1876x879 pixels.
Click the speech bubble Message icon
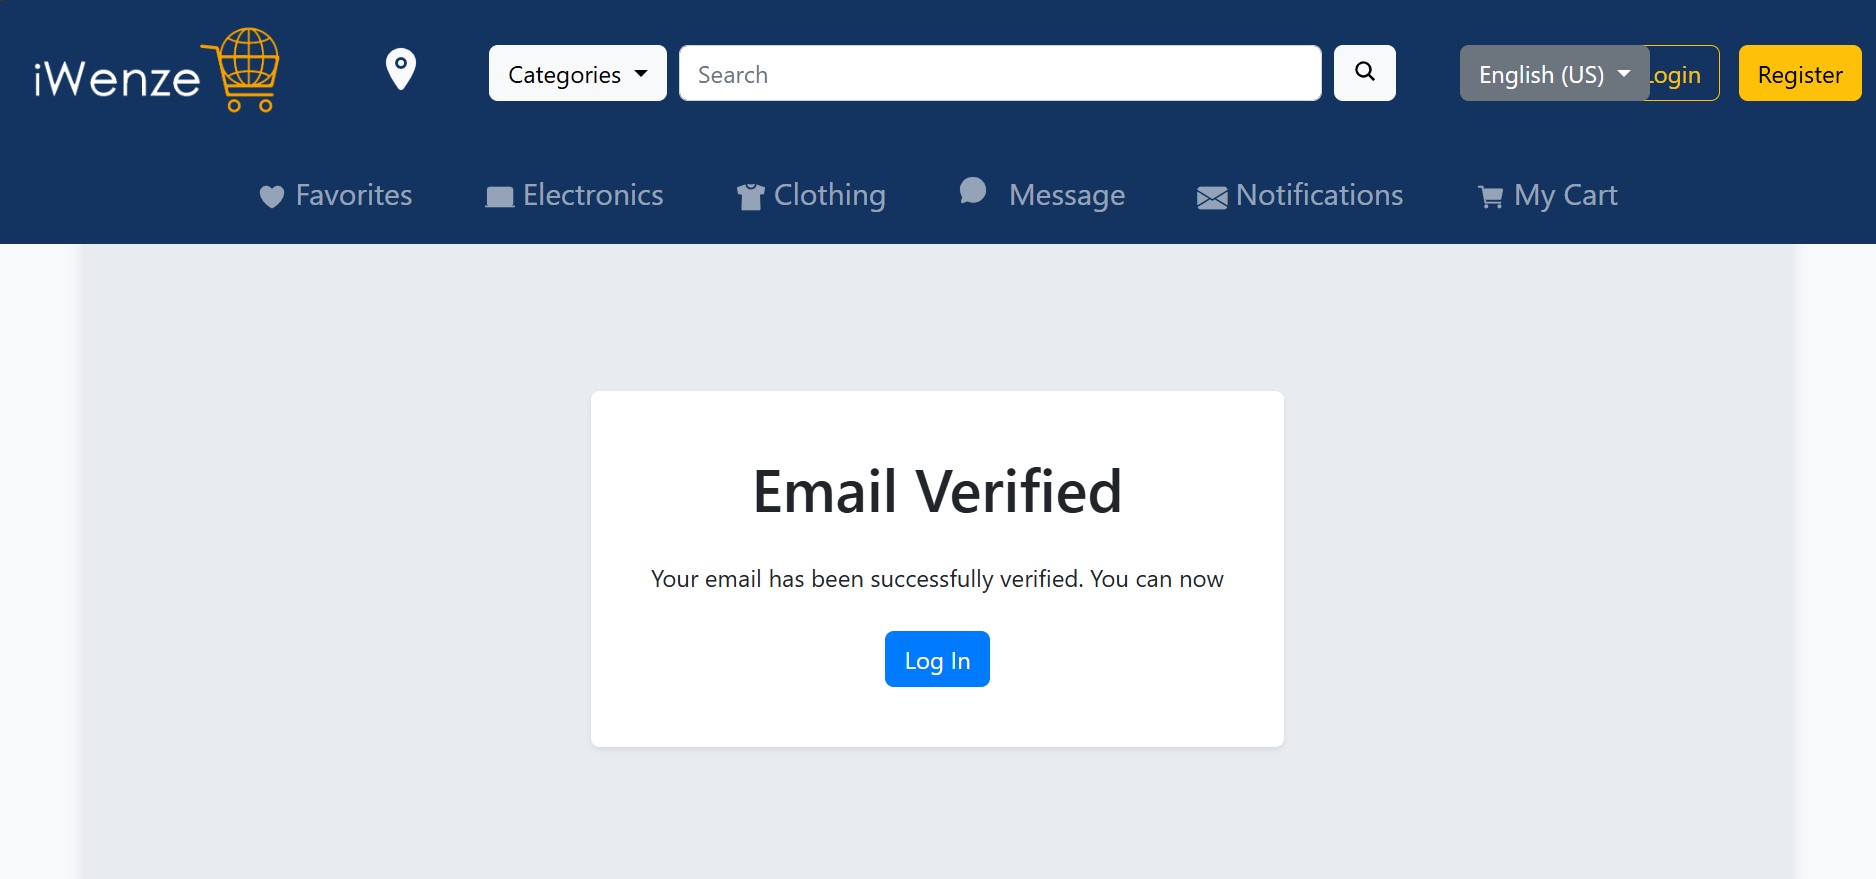click(973, 190)
